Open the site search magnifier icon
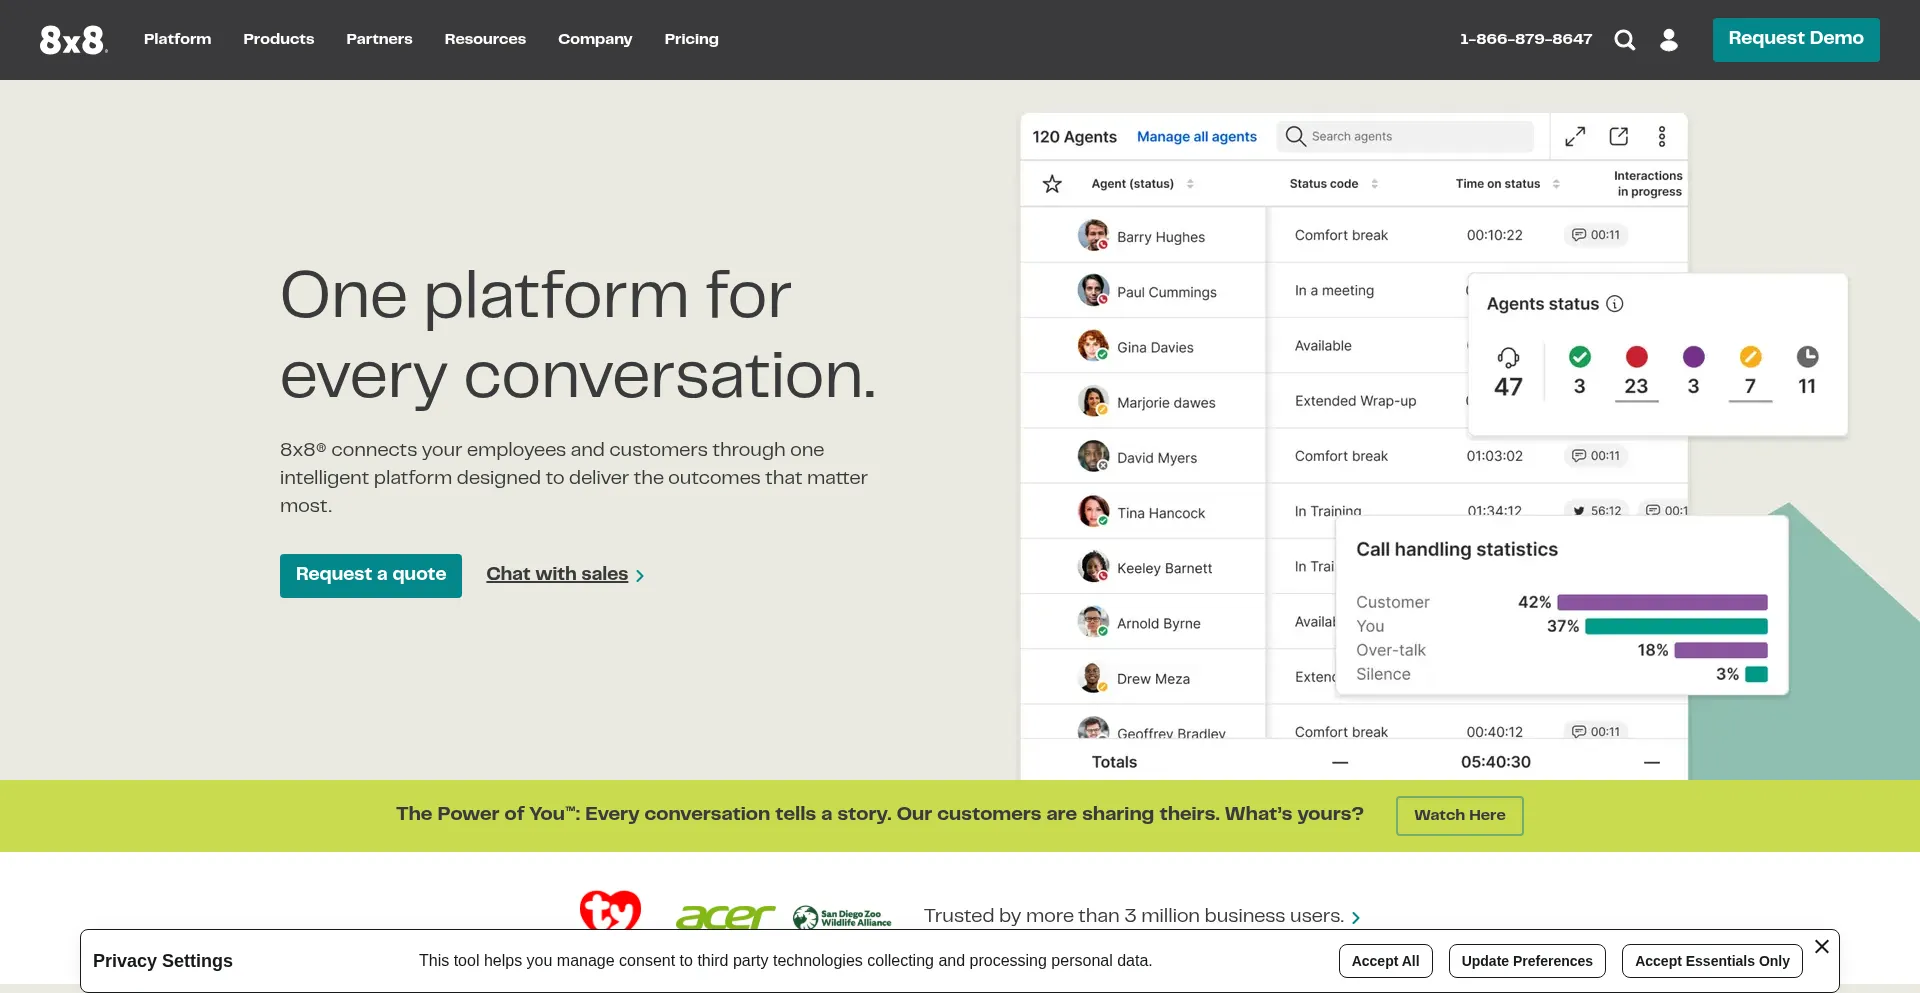Viewport: 1920px width, 993px height. pyautogui.click(x=1625, y=40)
